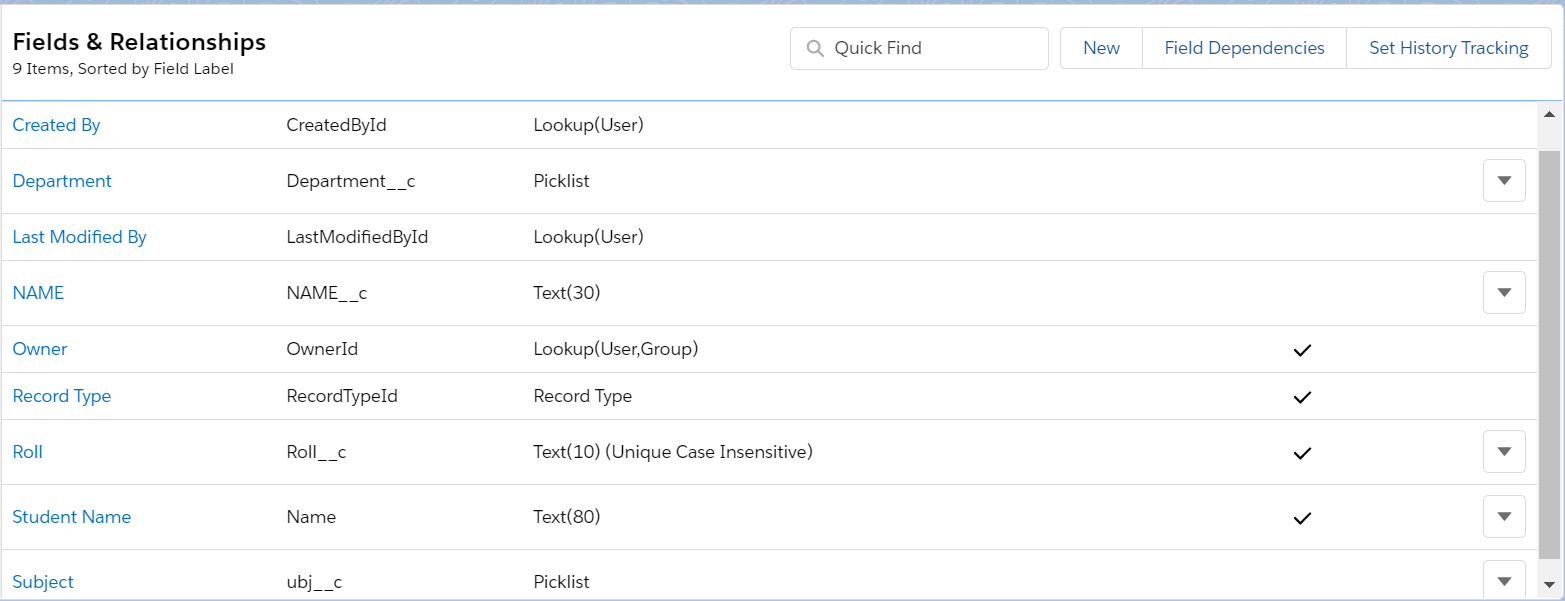The image size is (1565, 601).
Task: Open the Created By field link
Action: coord(56,125)
